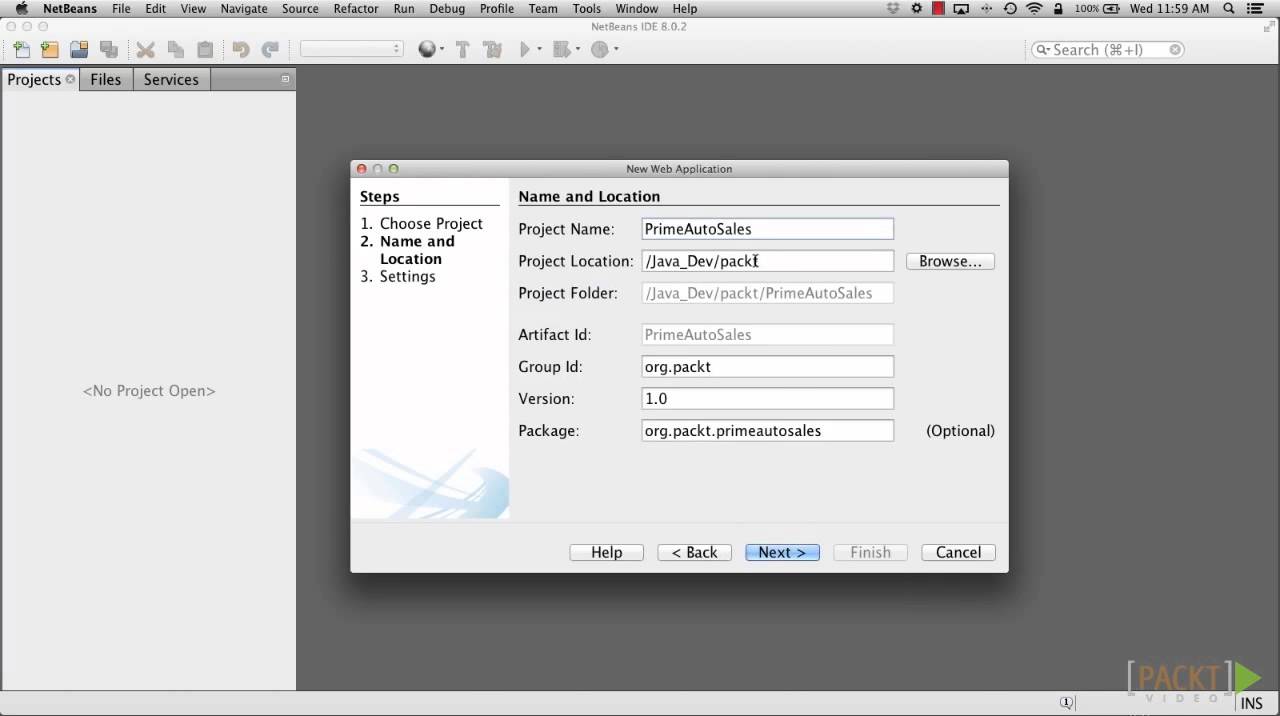This screenshot has width=1280, height=716.
Task: Click the Dropbox icon in menu bar
Action: click(x=893, y=9)
